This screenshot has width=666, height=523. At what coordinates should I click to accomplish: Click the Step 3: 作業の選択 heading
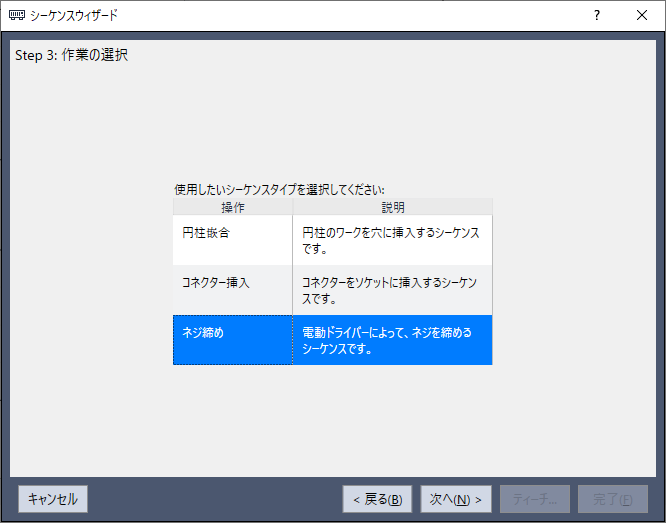(x=71, y=55)
